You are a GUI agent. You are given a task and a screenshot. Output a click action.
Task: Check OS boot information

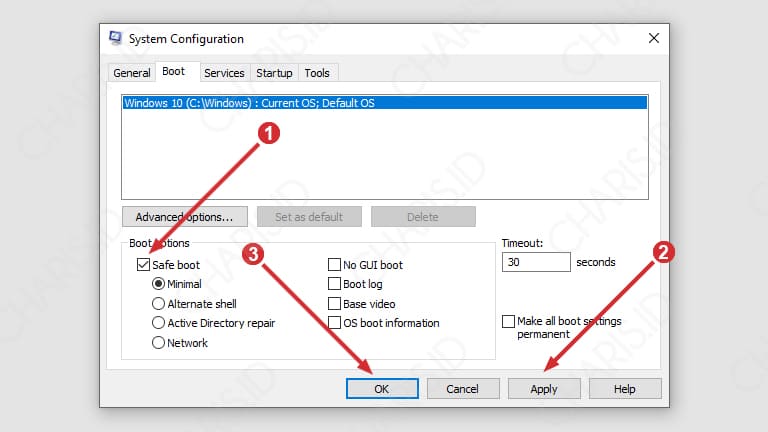[334, 323]
